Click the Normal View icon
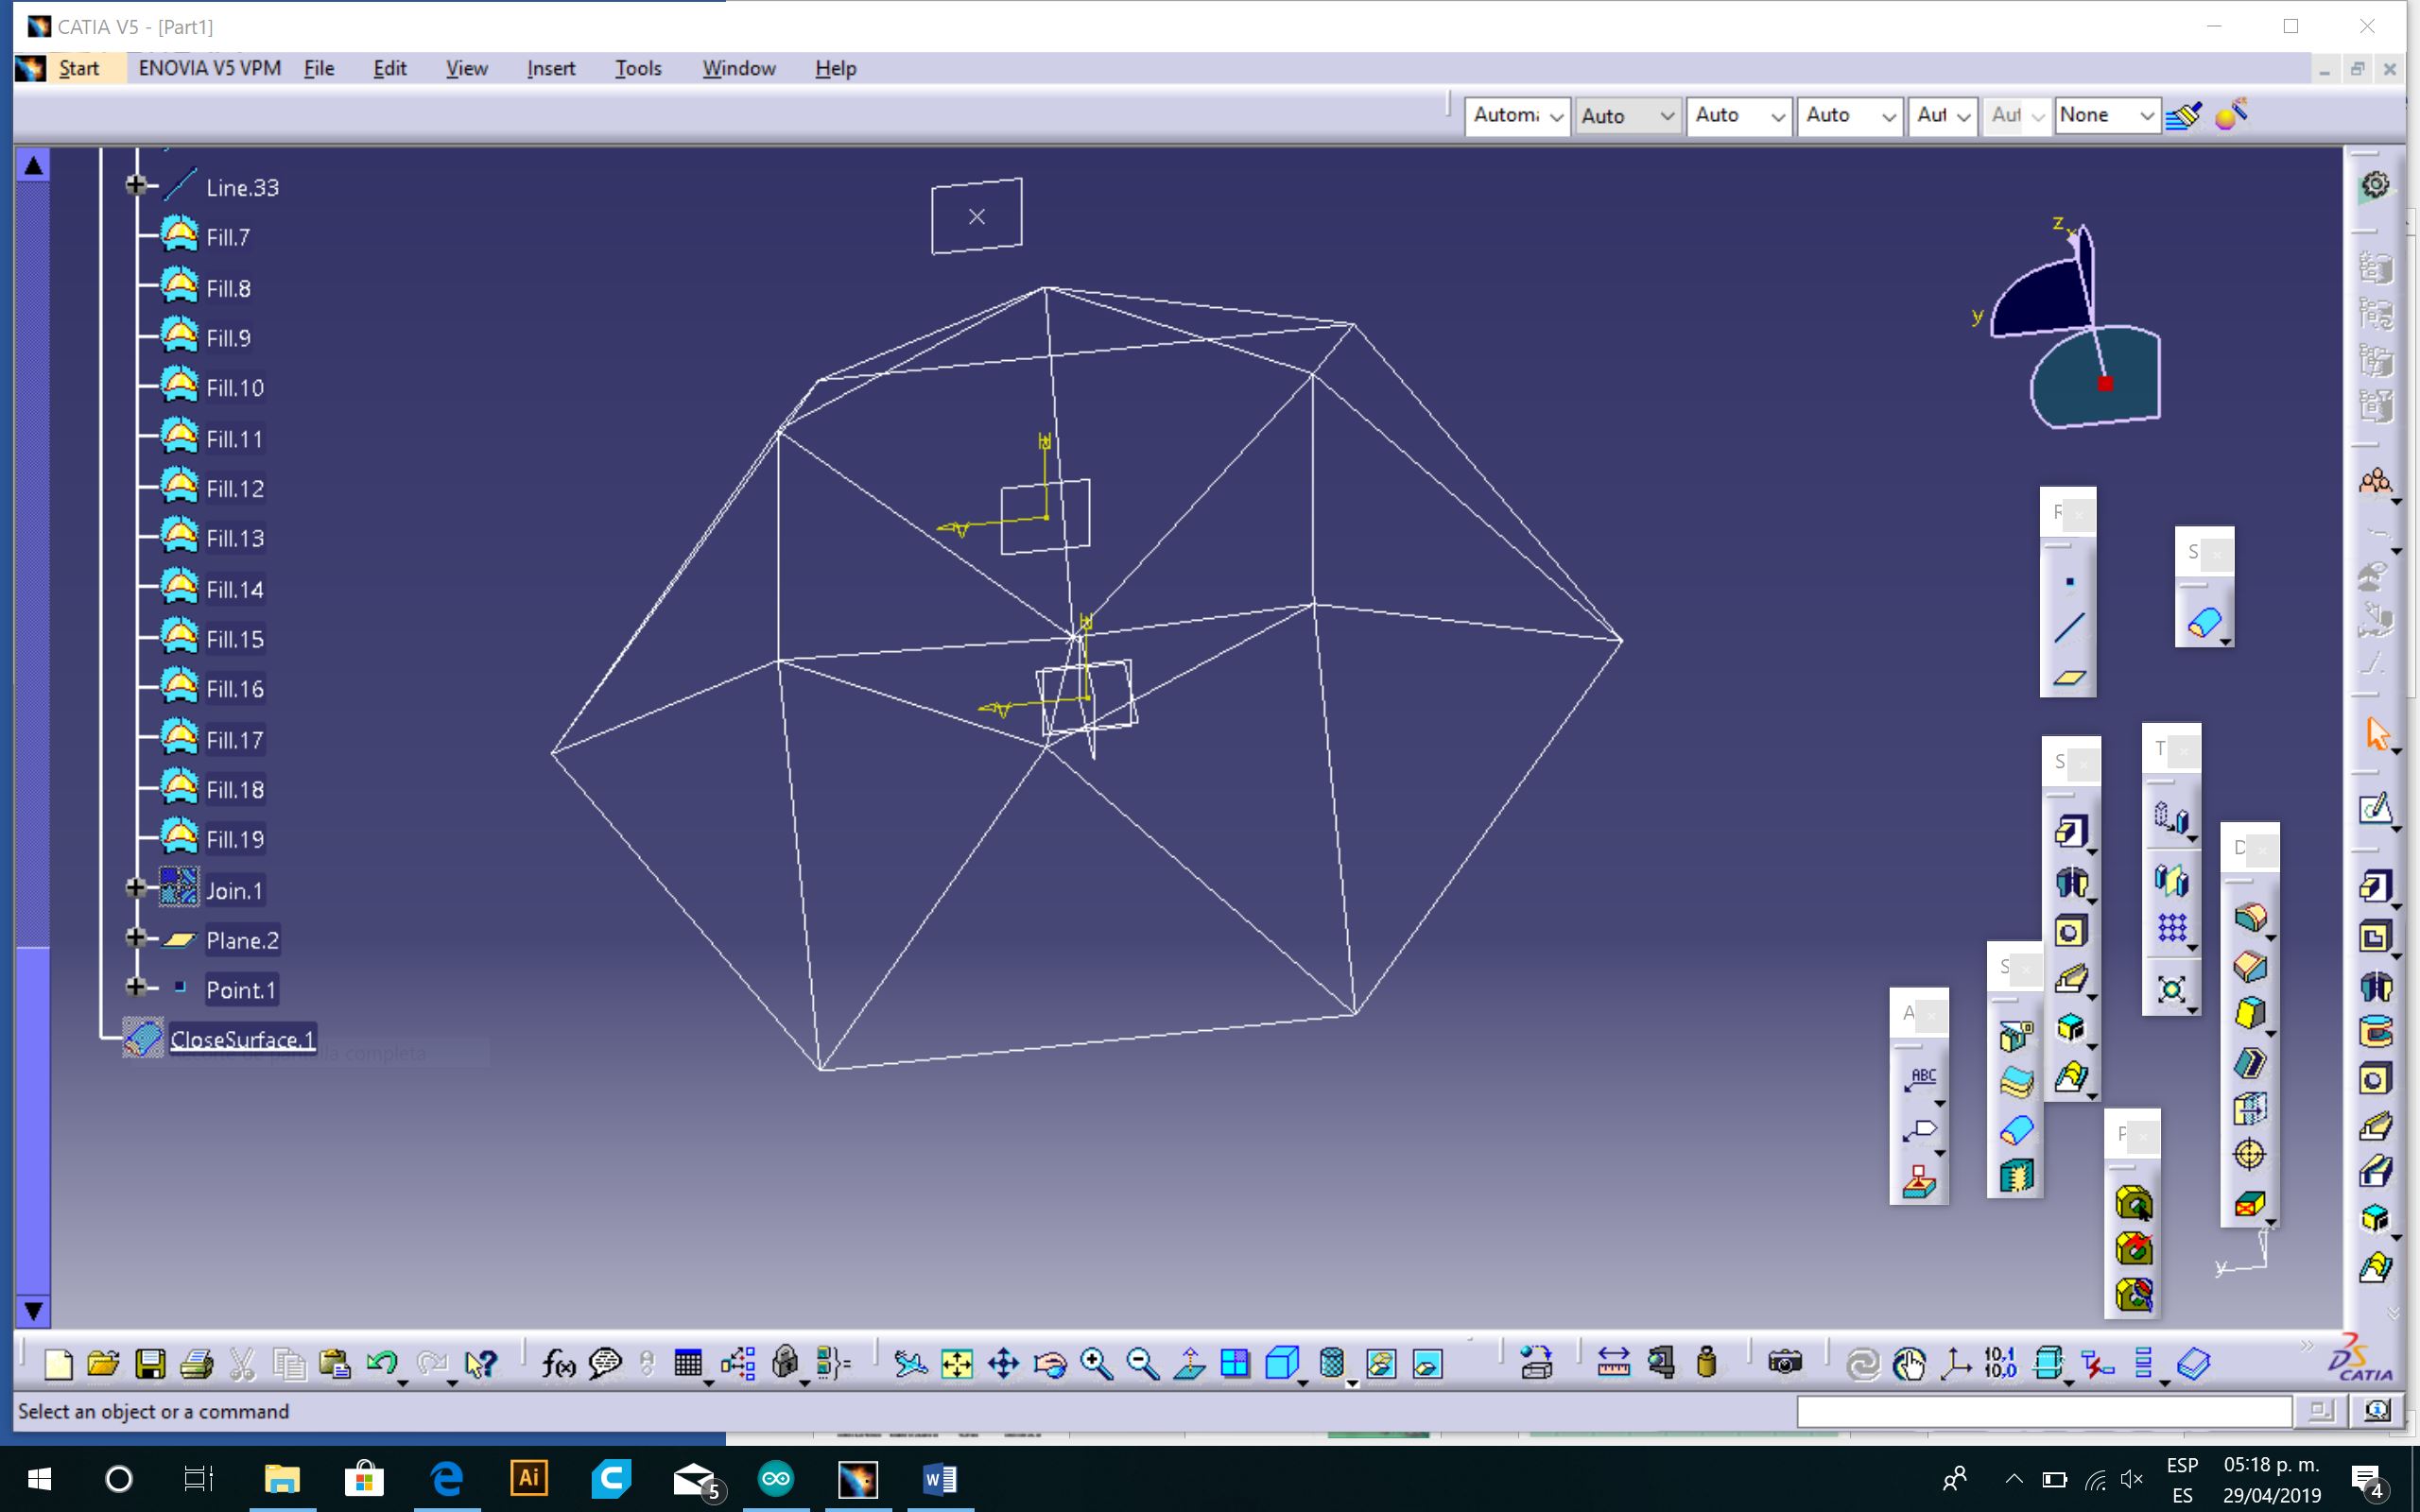Screen dimensions: 2420x1512 [x=1189, y=1364]
